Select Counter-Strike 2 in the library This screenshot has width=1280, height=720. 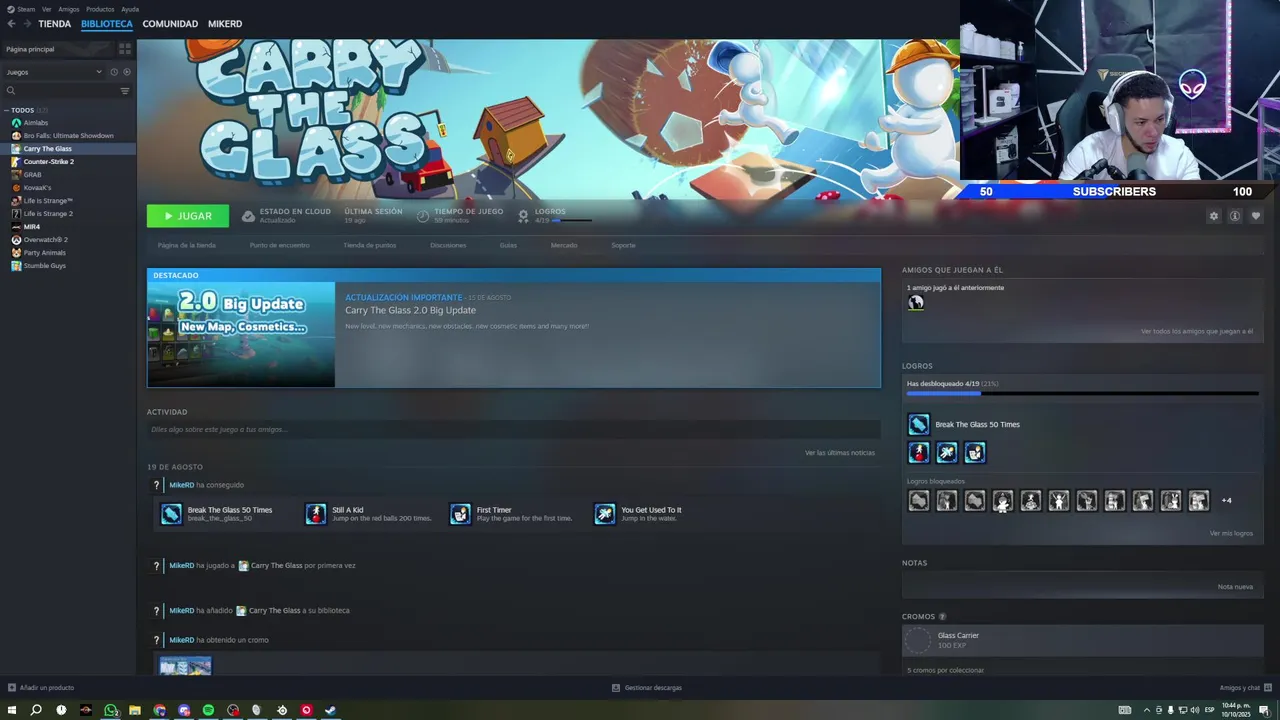pyautogui.click(x=48, y=162)
